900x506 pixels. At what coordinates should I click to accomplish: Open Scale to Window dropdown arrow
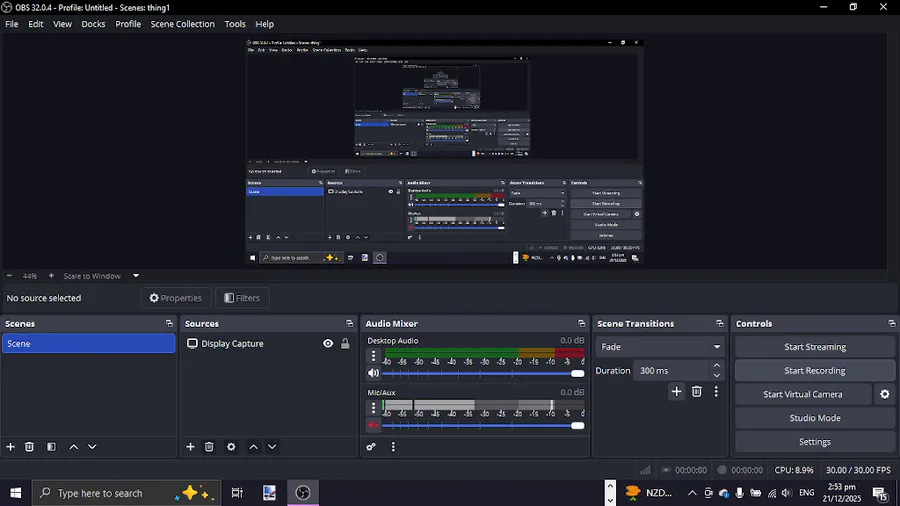pos(136,276)
